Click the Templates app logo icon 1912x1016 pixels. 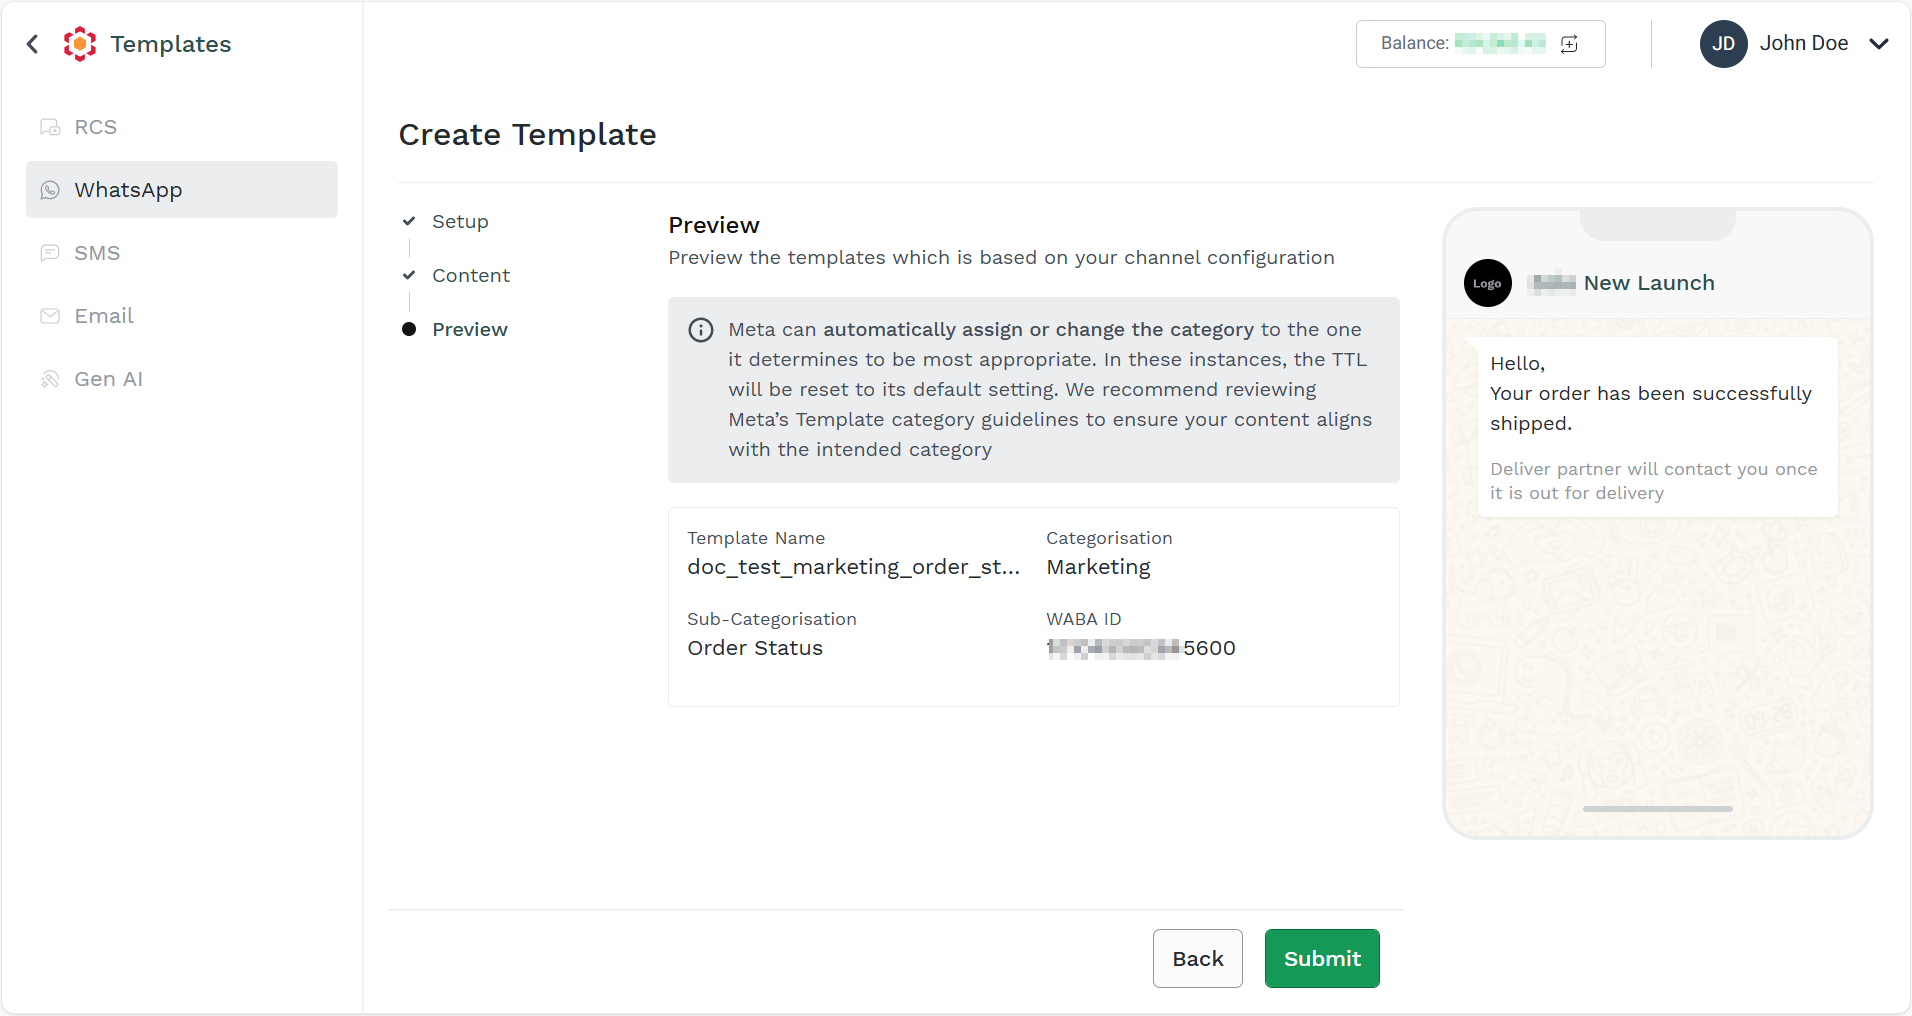(80, 44)
